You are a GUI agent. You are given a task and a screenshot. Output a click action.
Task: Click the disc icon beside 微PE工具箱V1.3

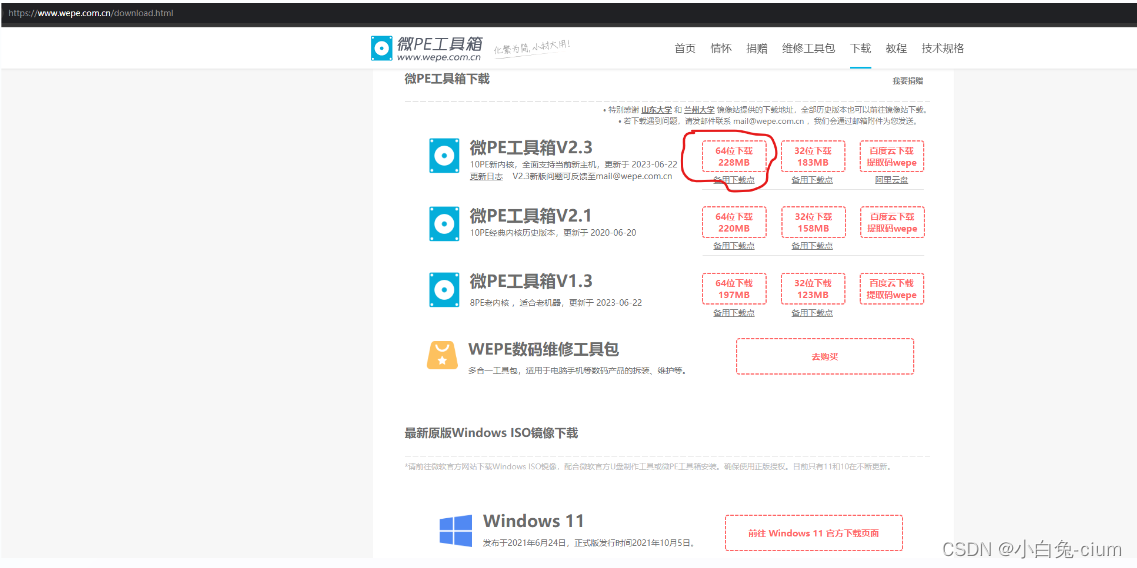[444, 289]
